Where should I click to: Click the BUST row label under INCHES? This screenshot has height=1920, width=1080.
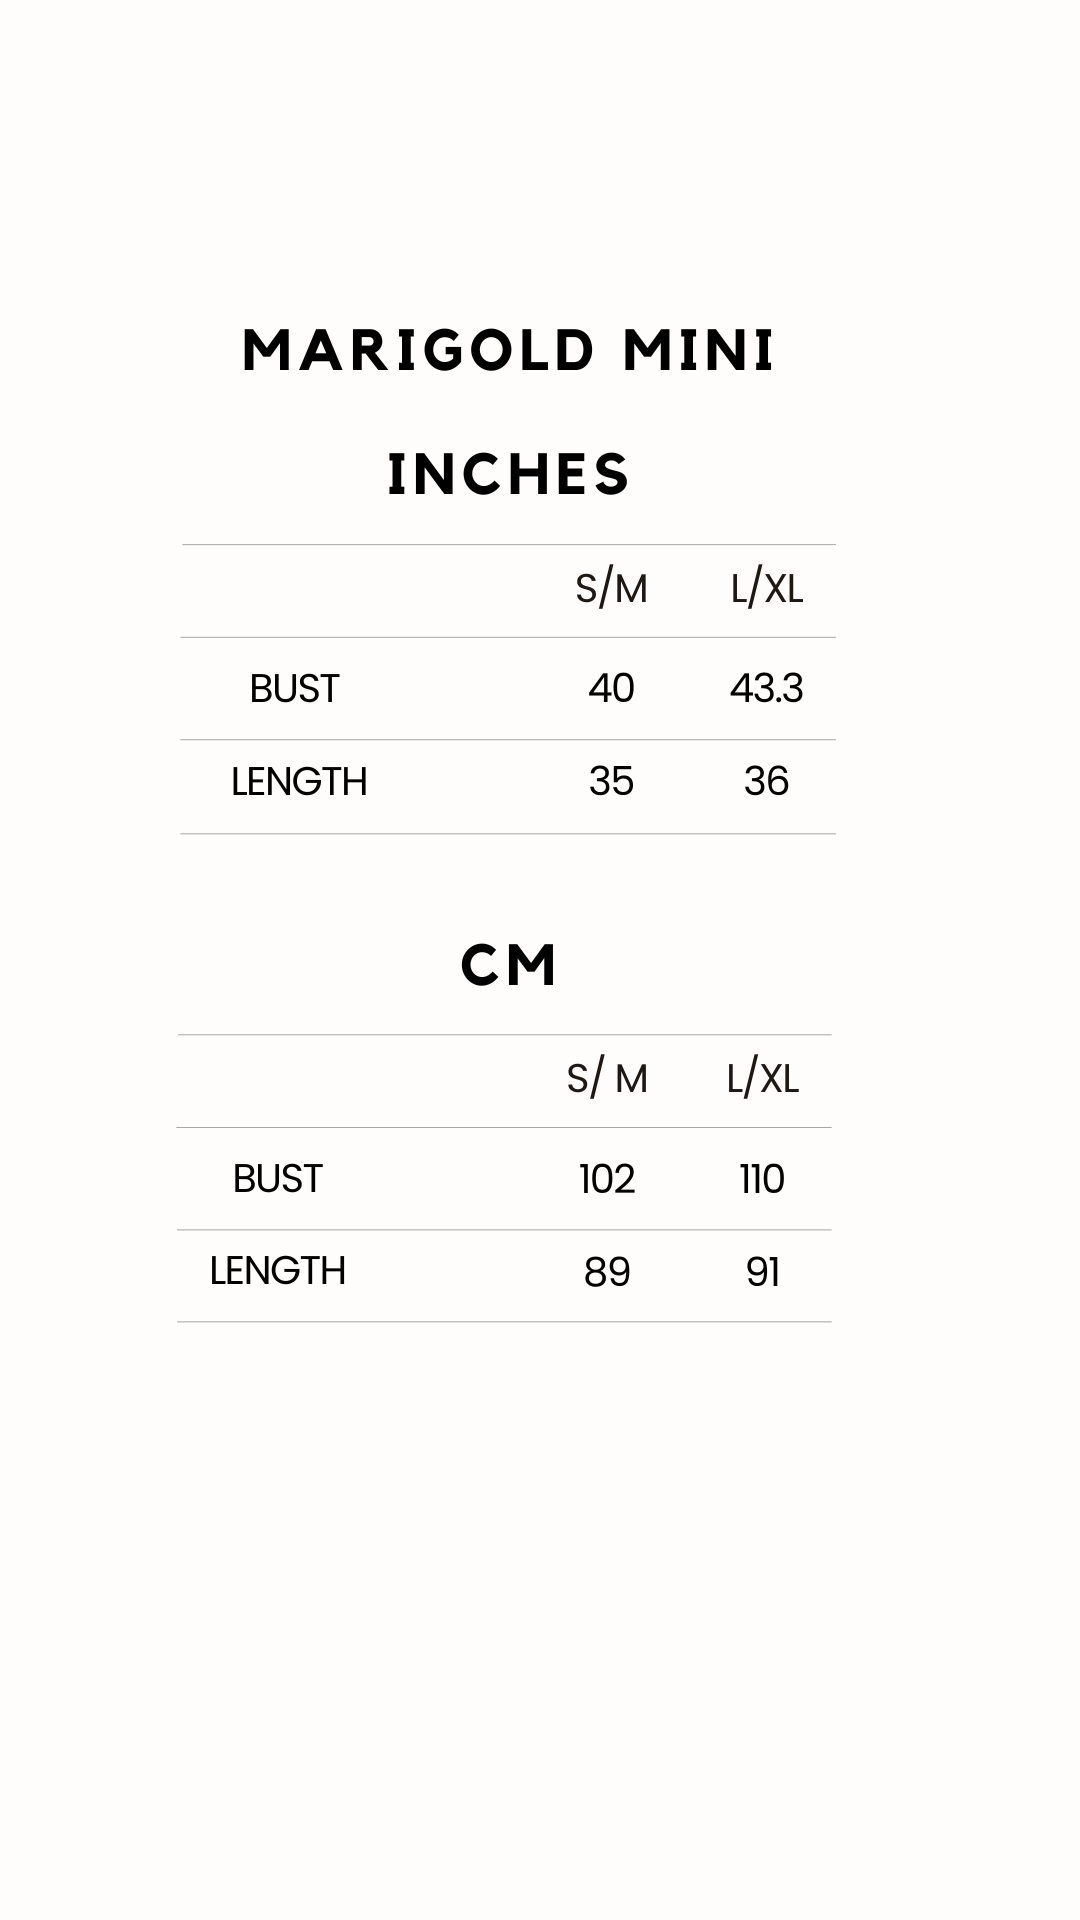(x=294, y=689)
